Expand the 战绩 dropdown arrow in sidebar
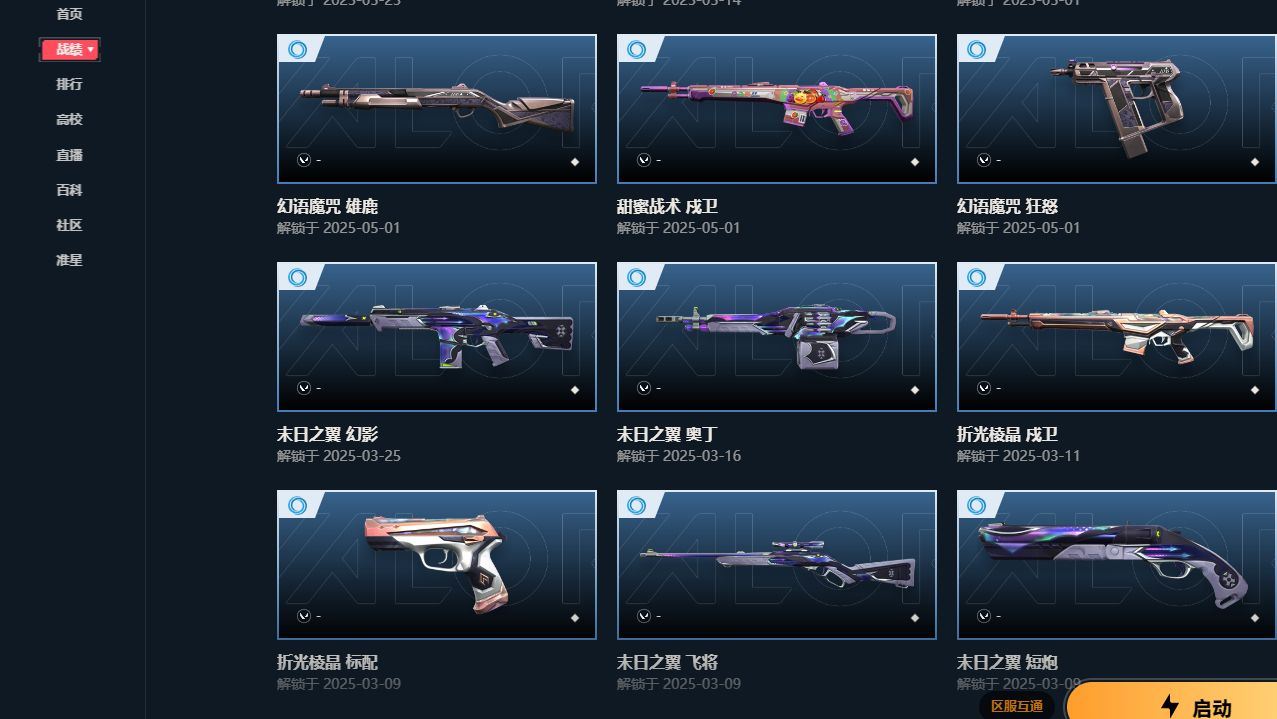Screen dimensions: 1277x719 coord(91,49)
